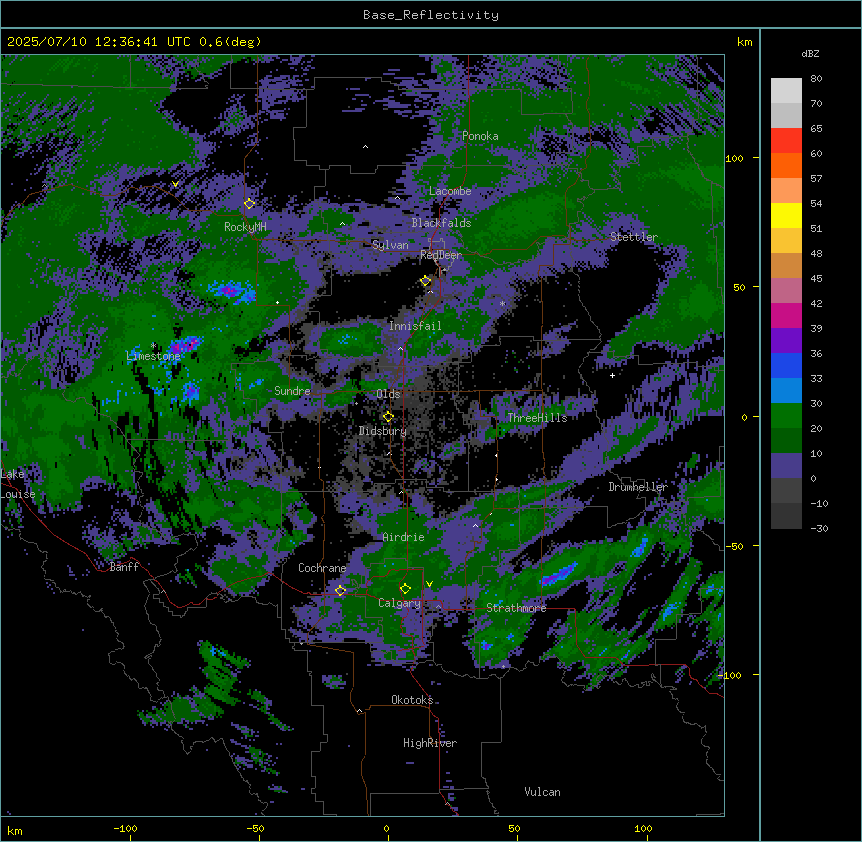Image resolution: width=862 pixels, height=842 pixels.
Task: Click the yellow diamond marker above Didsbury
Action: point(388,417)
